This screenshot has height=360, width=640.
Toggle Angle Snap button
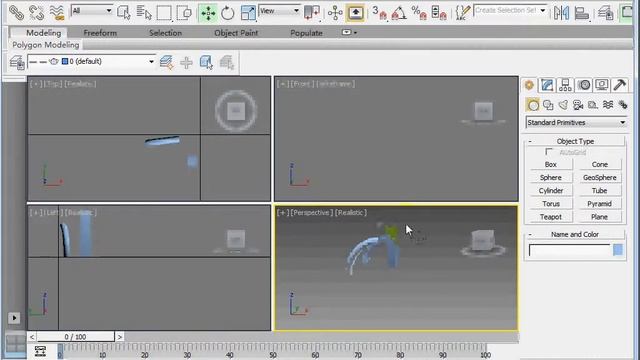(399, 13)
